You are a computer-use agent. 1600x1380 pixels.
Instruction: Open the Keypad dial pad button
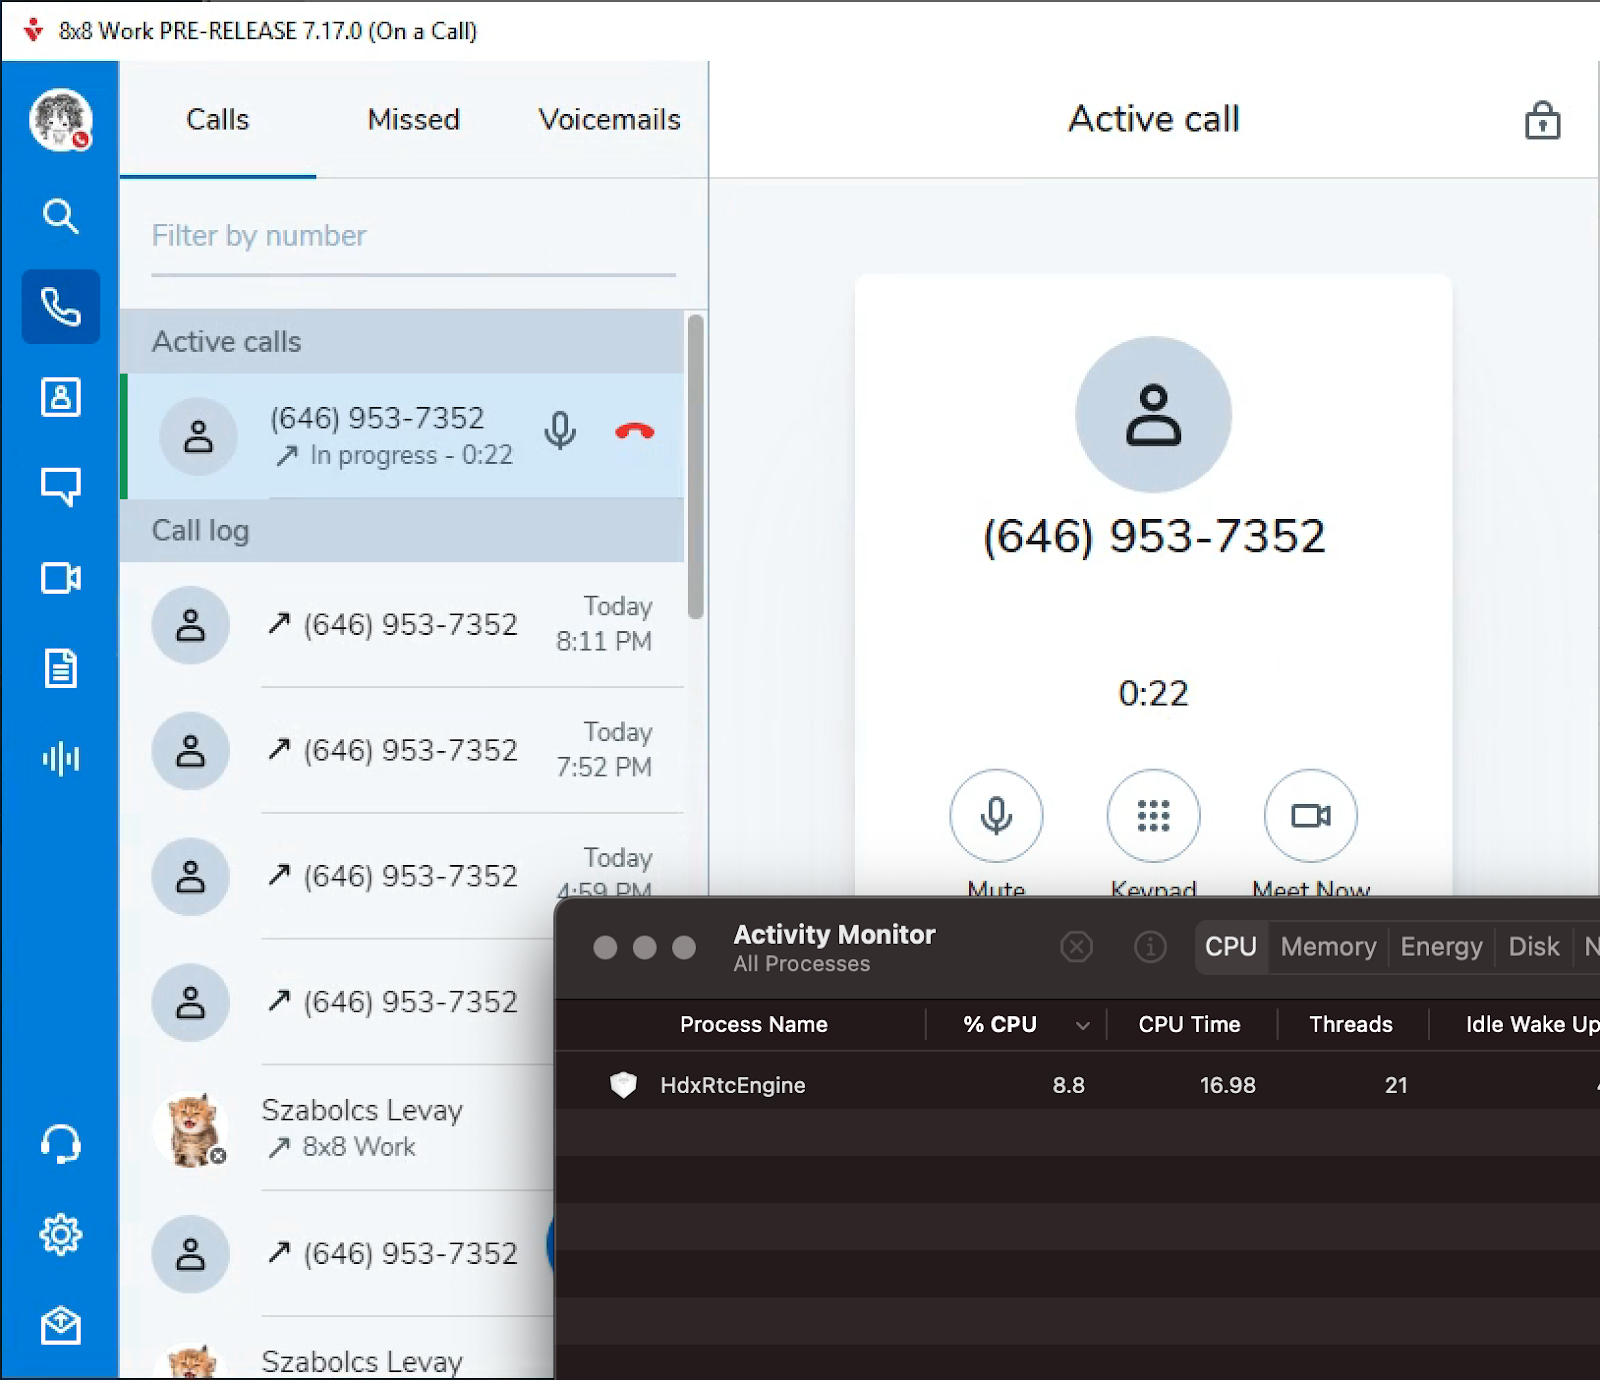pyautogui.click(x=1153, y=816)
